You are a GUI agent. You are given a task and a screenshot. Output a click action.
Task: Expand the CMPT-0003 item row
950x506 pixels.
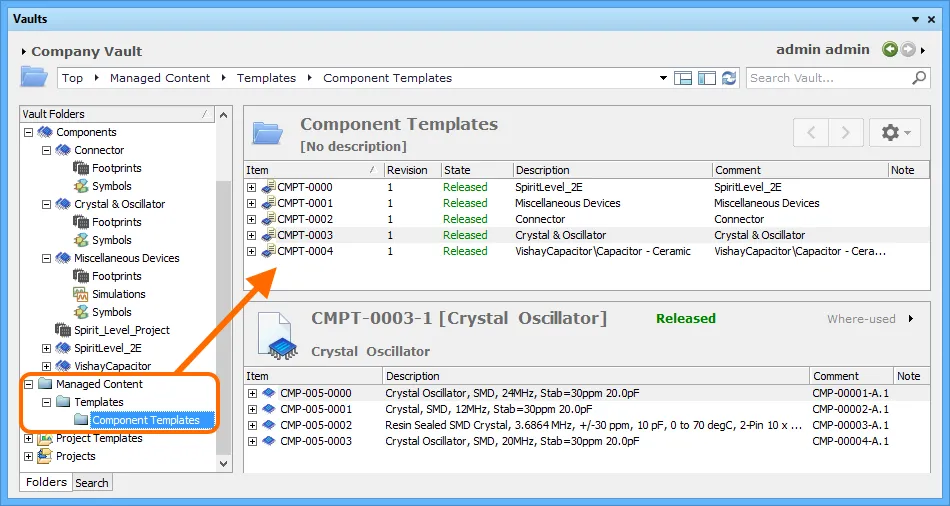[x=252, y=235]
